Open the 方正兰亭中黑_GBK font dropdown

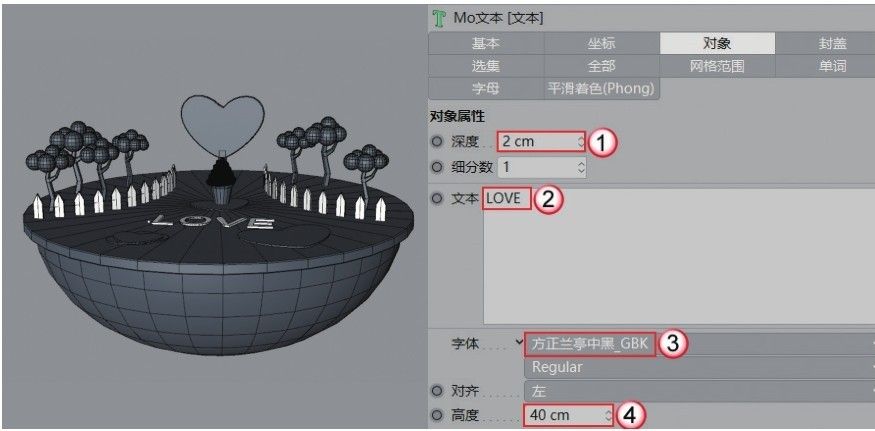pyautogui.click(x=699, y=344)
